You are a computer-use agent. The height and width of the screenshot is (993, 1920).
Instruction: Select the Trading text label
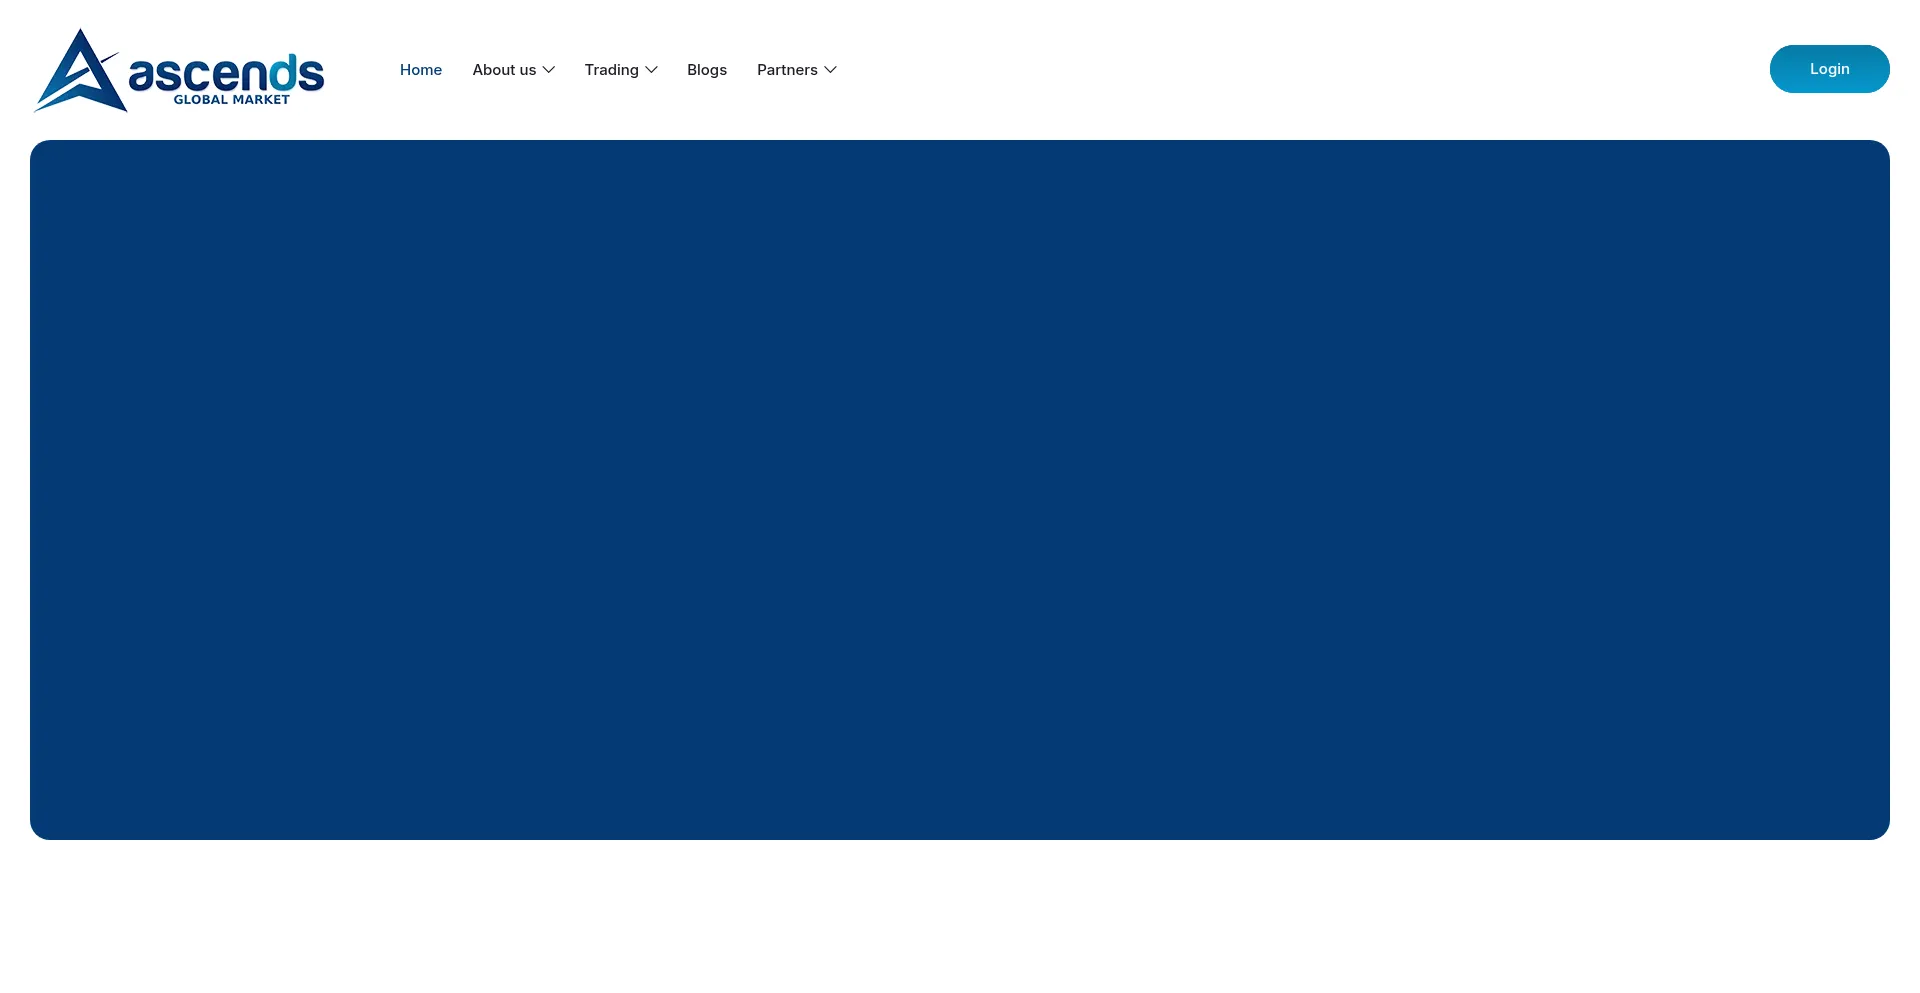click(611, 70)
